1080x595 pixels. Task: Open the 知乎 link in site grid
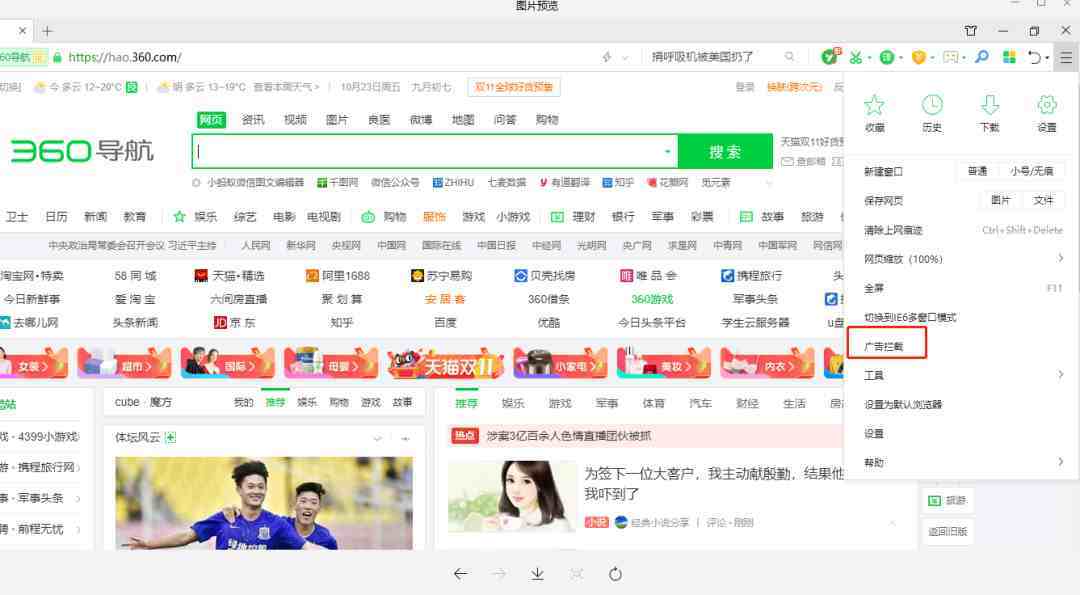coord(341,322)
